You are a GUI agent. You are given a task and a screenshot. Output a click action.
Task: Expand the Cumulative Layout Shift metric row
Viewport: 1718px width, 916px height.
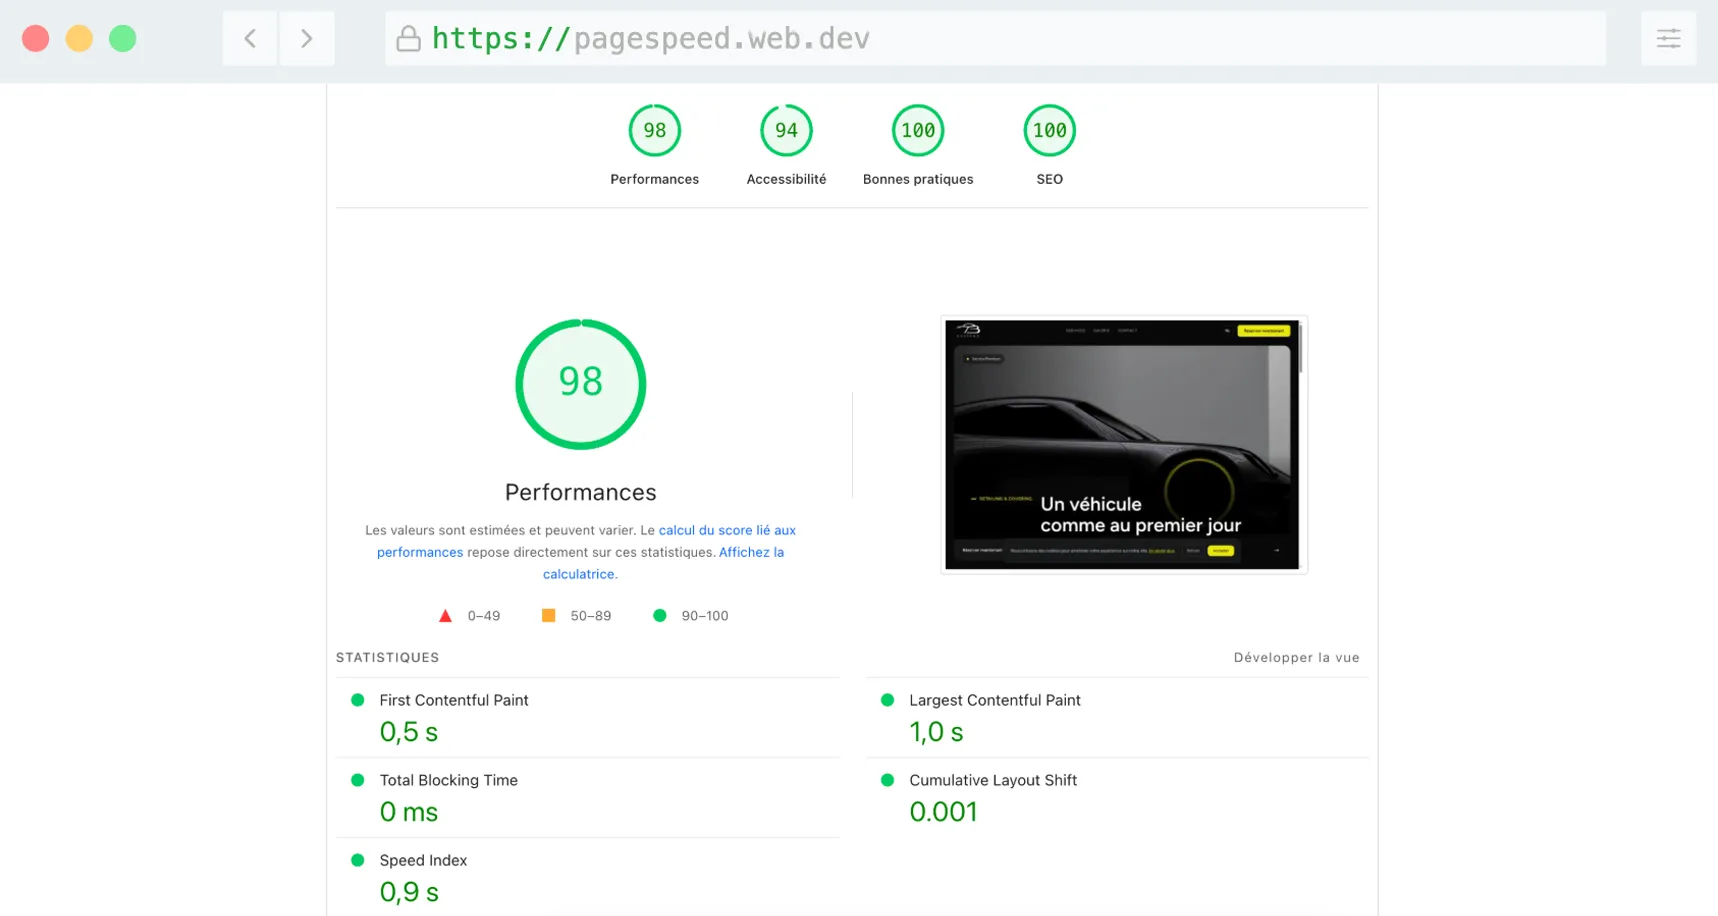pos(992,780)
